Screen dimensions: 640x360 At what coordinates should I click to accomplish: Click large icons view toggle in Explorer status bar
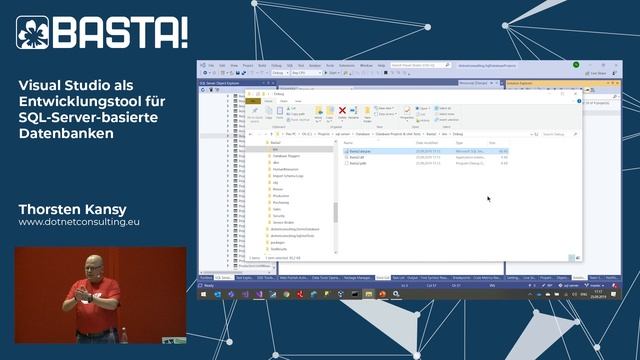pos(578,258)
